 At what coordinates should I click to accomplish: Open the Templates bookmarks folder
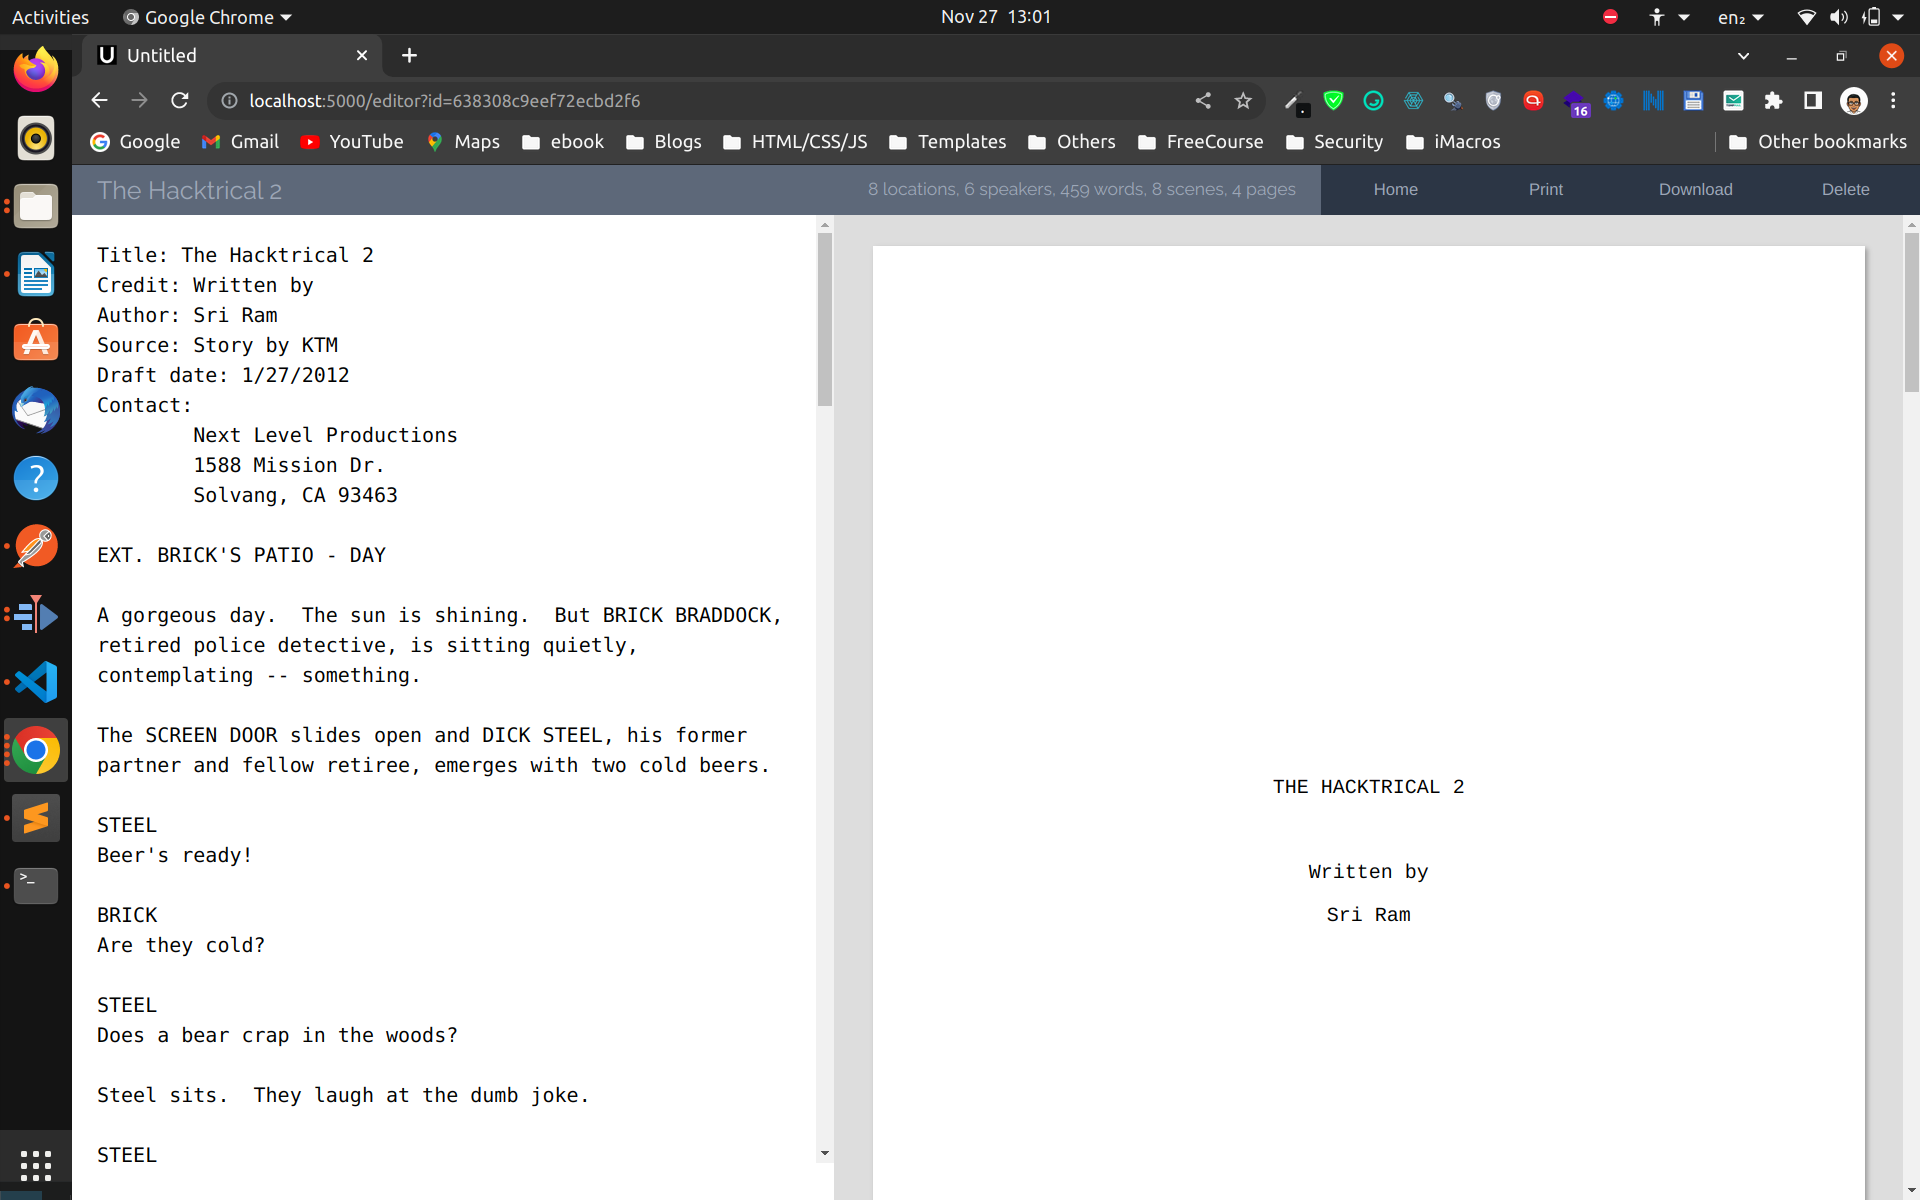[x=948, y=142]
